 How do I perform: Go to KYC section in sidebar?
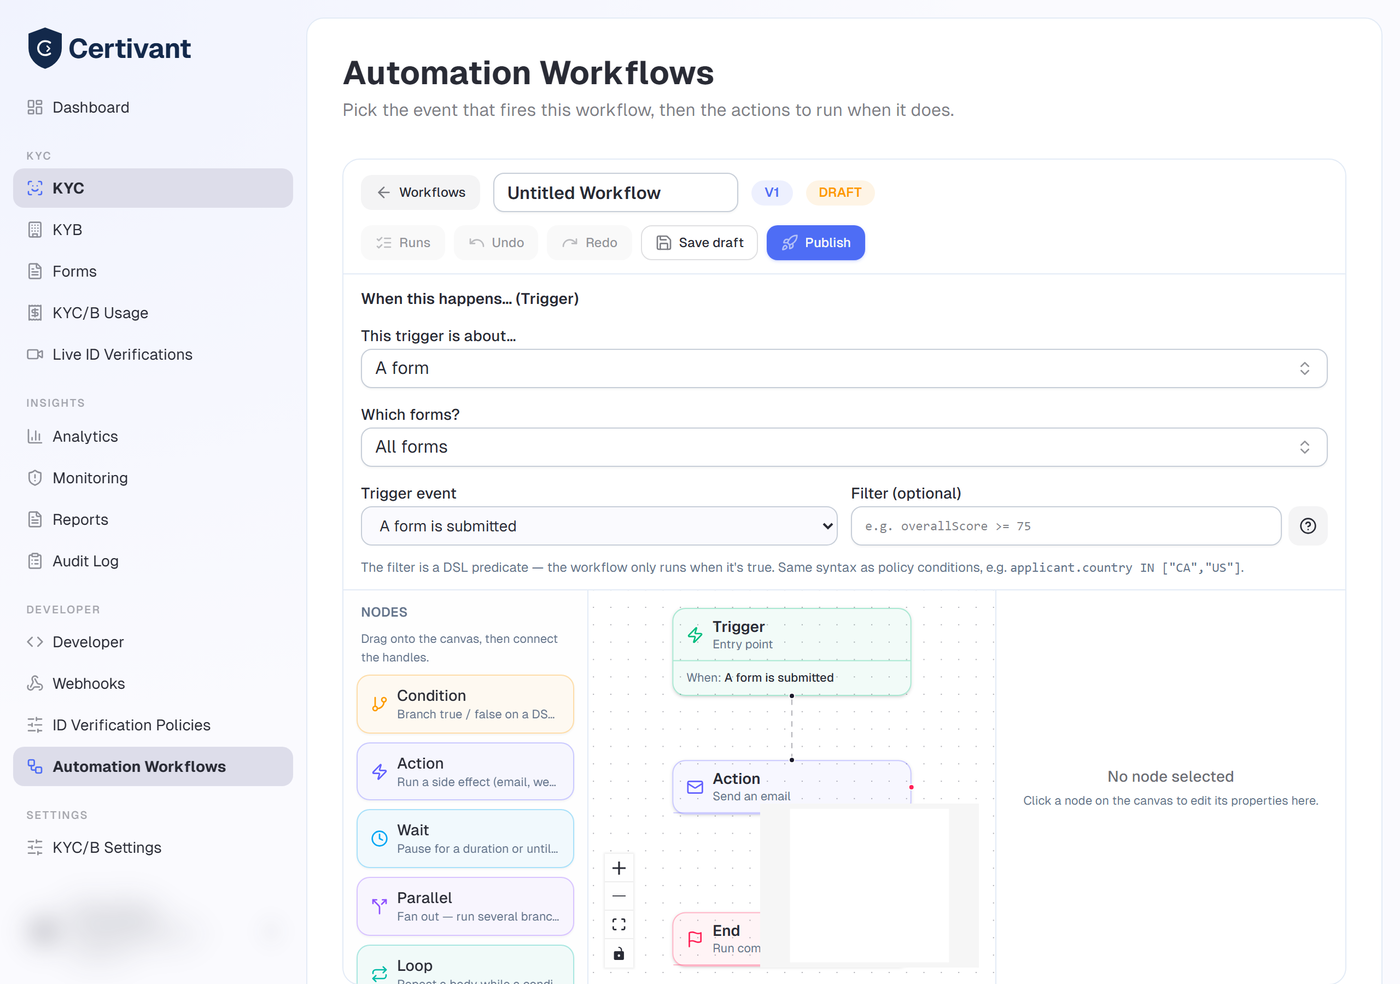pyautogui.click(x=153, y=188)
